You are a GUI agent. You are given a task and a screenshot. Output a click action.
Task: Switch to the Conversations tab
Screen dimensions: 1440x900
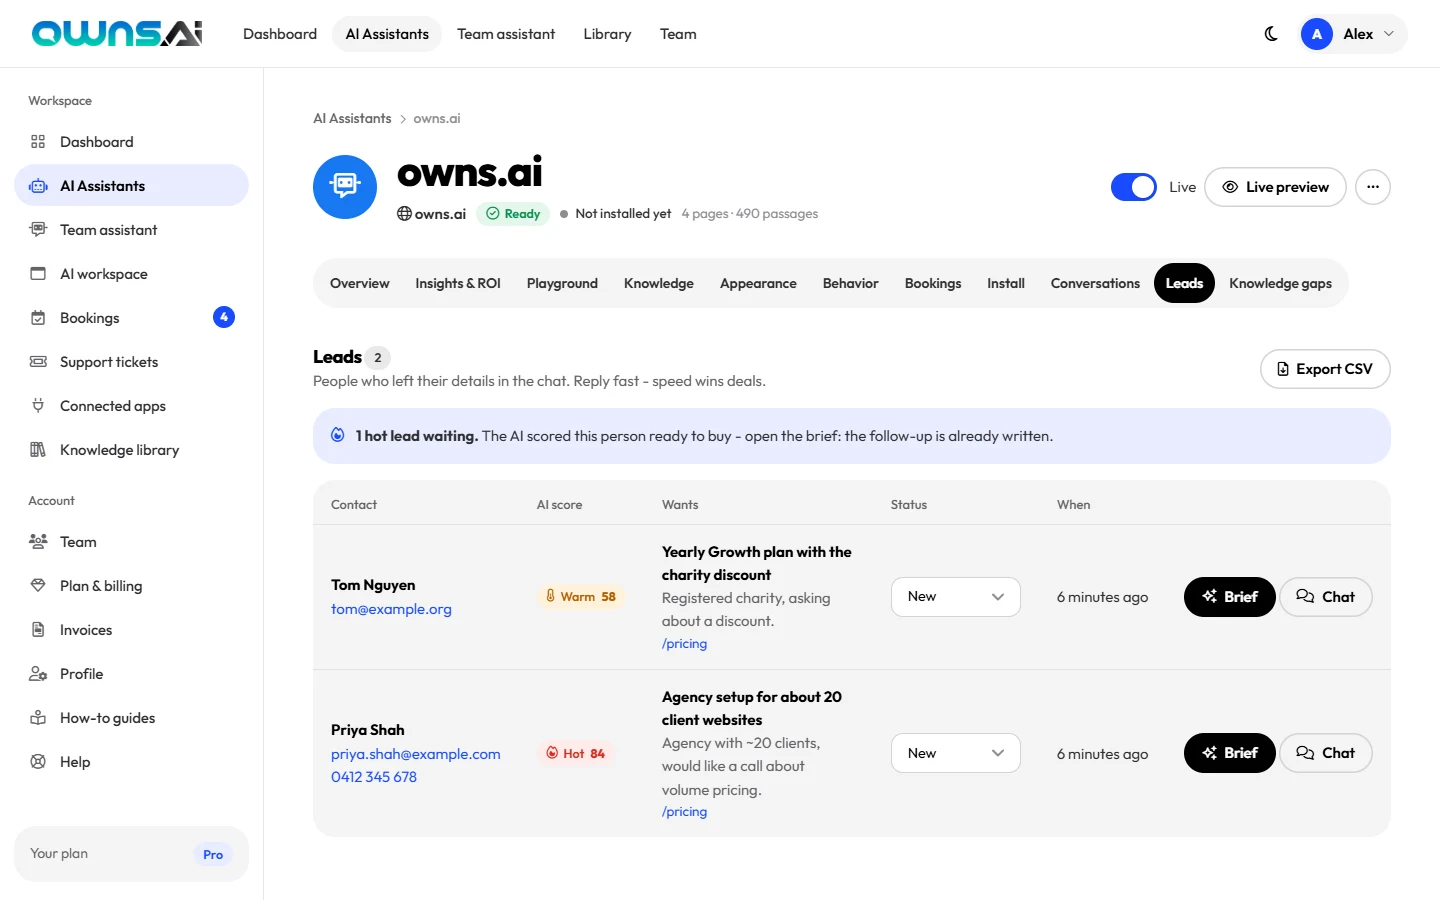pyautogui.click(x=1095, y=284)
